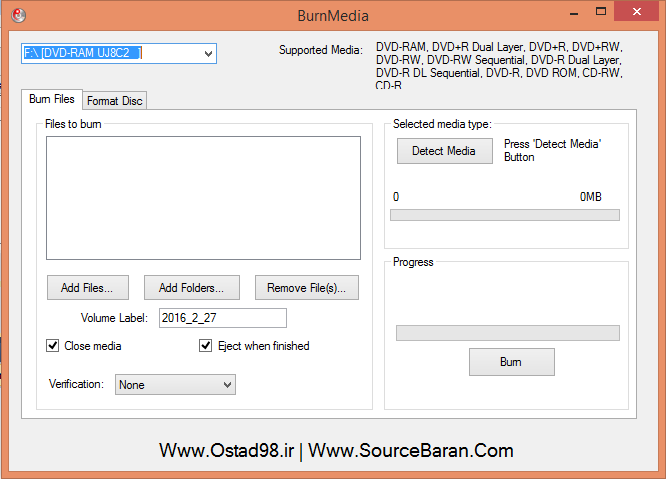Expand the Verification dropdown
666x479 pixels.
175,384
